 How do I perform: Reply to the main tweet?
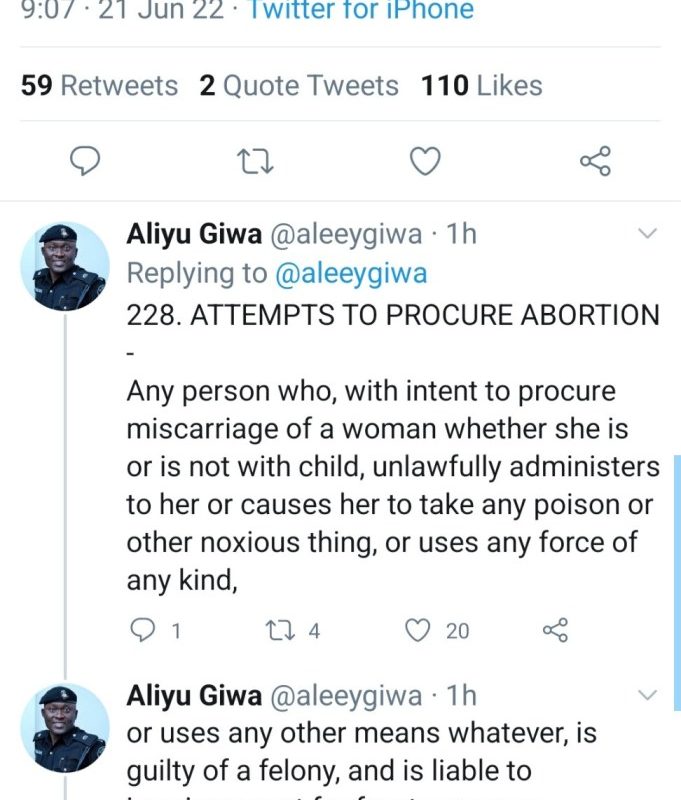click(x=88, y=160)
